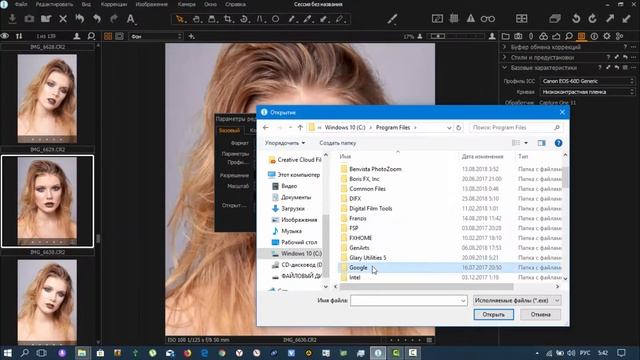Click the X Delete icon in top toolbar

click(x=63, y=19)
